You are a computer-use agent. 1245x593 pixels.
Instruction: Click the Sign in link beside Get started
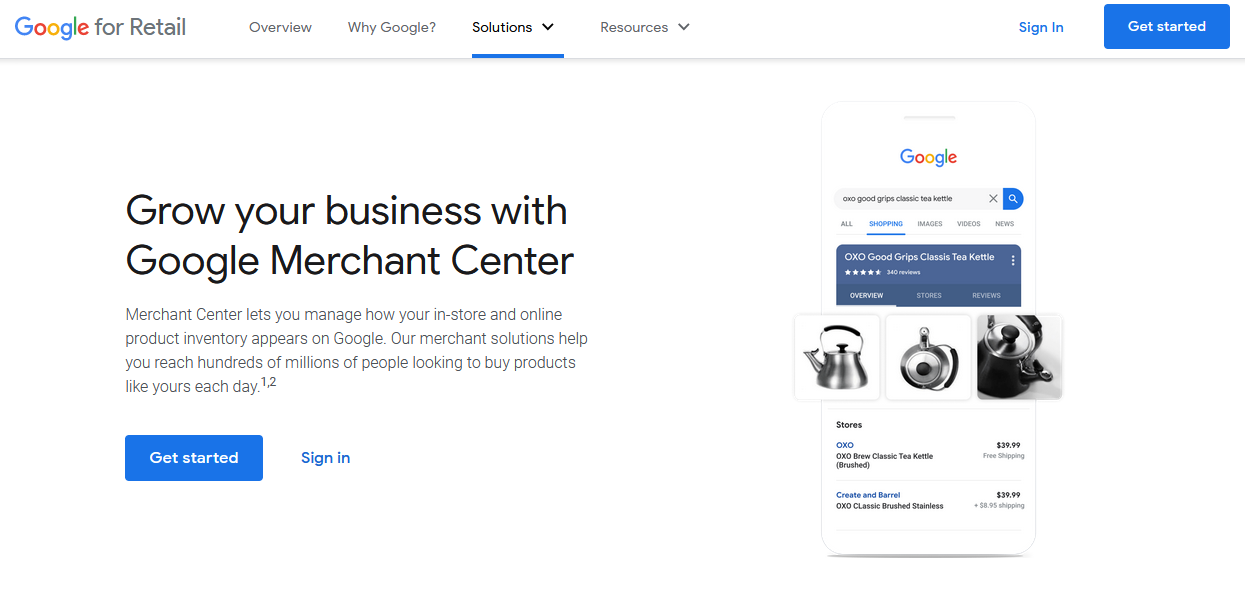point(325,458)
